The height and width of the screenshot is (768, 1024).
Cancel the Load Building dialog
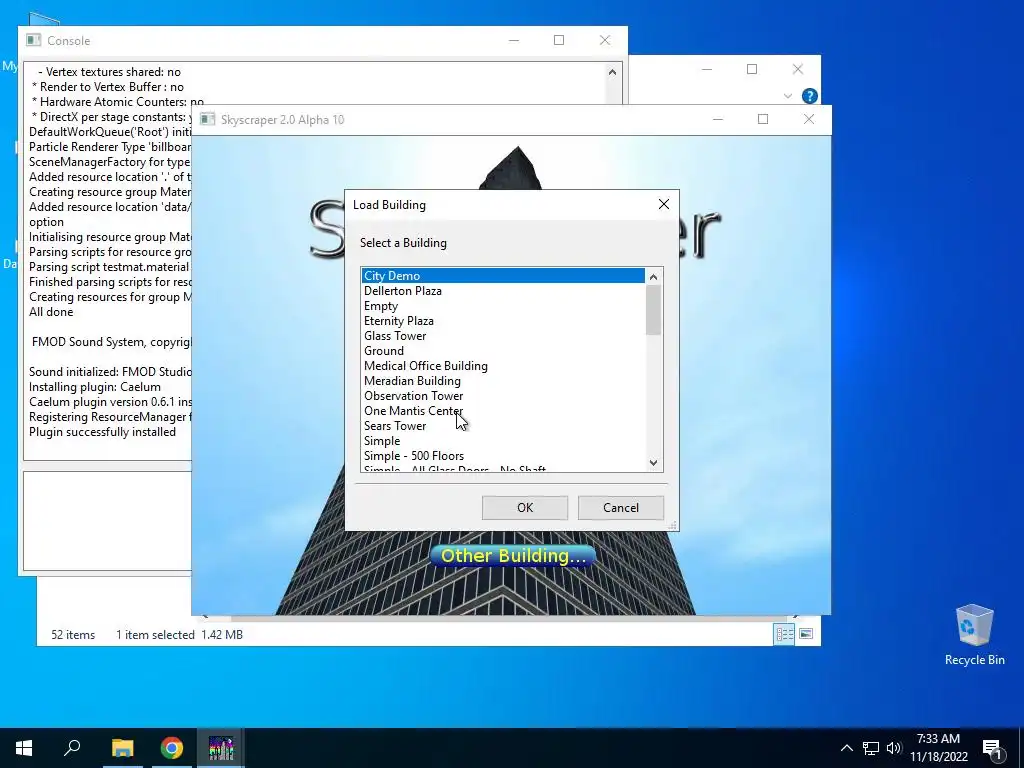point(620,507)
